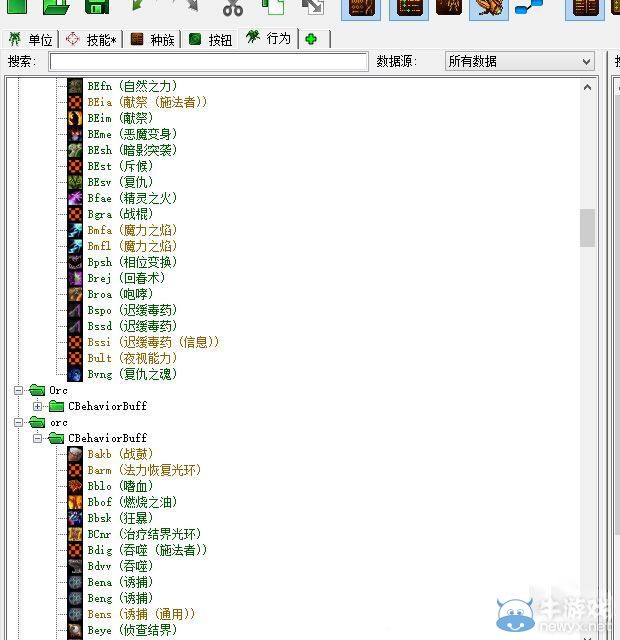Click the Bfae 精灵之火 buff icon

[75, 198]
